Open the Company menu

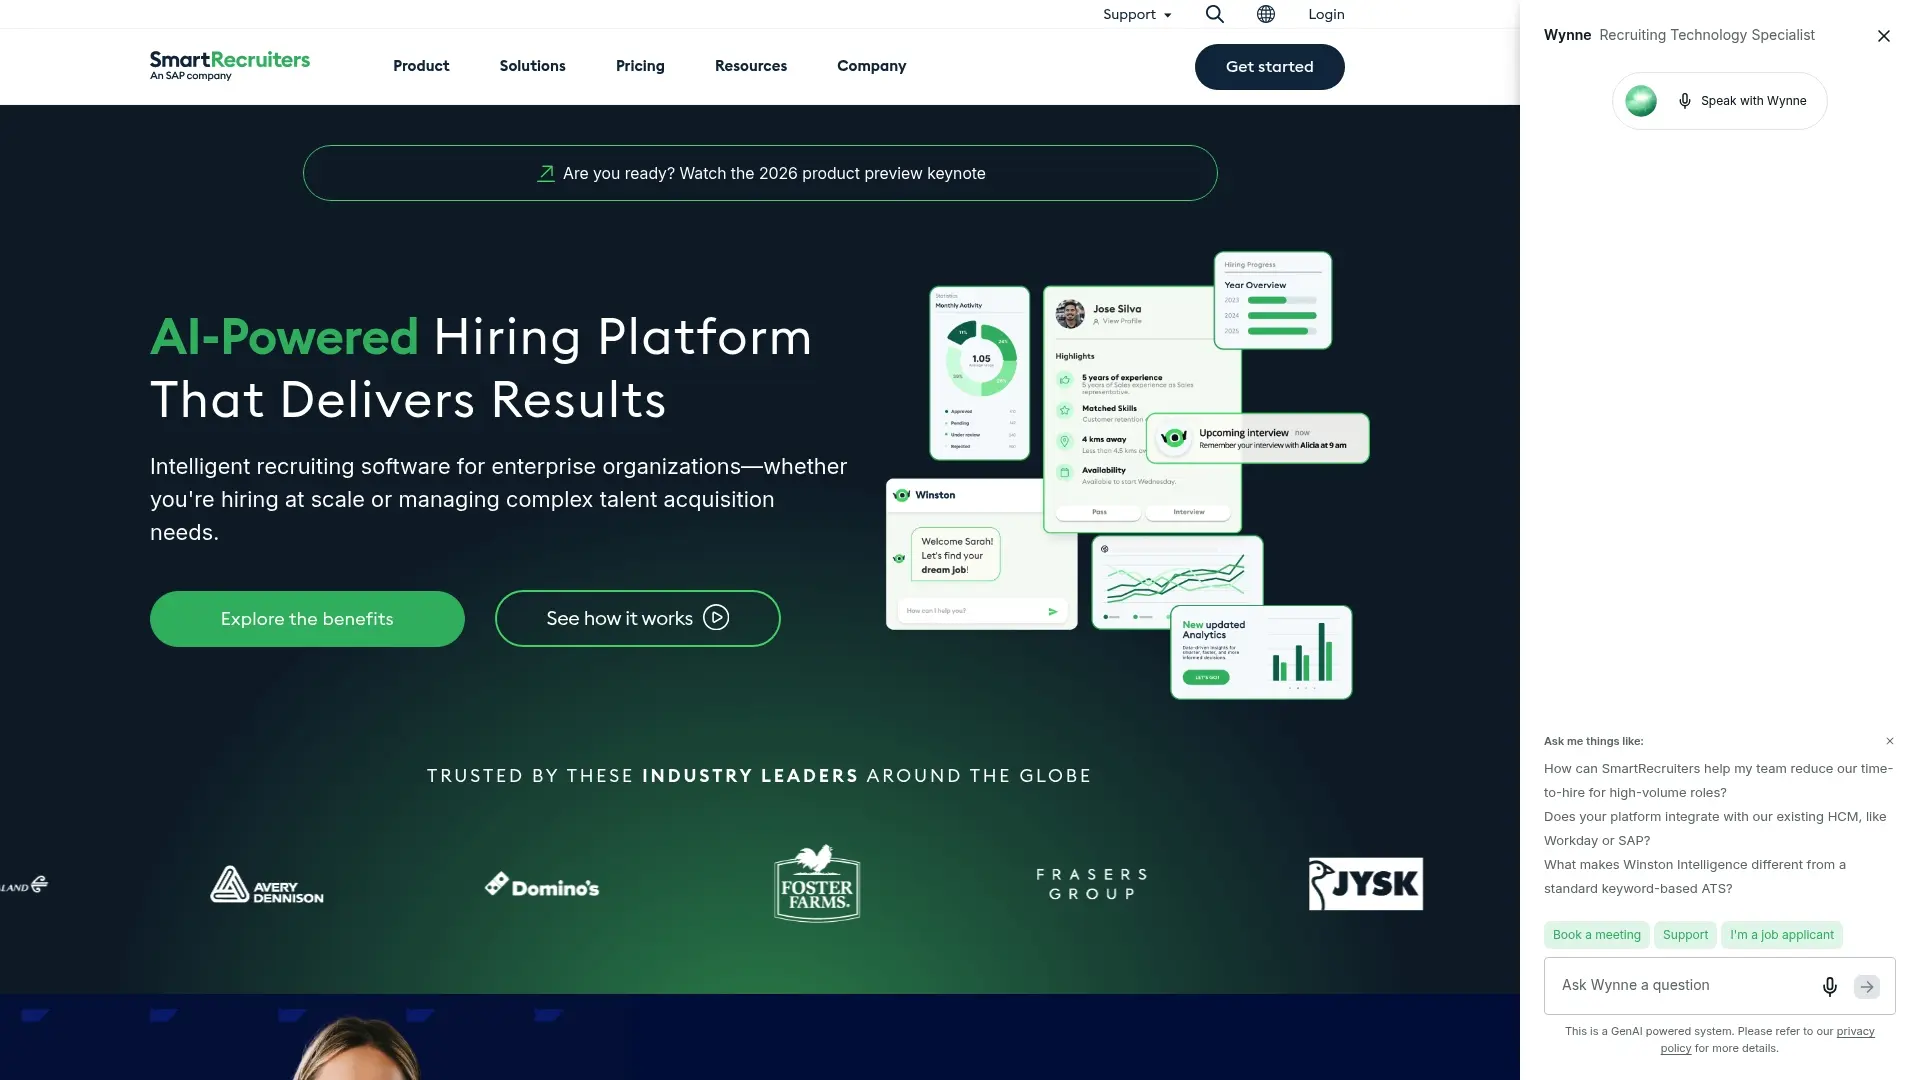[872, 66]
